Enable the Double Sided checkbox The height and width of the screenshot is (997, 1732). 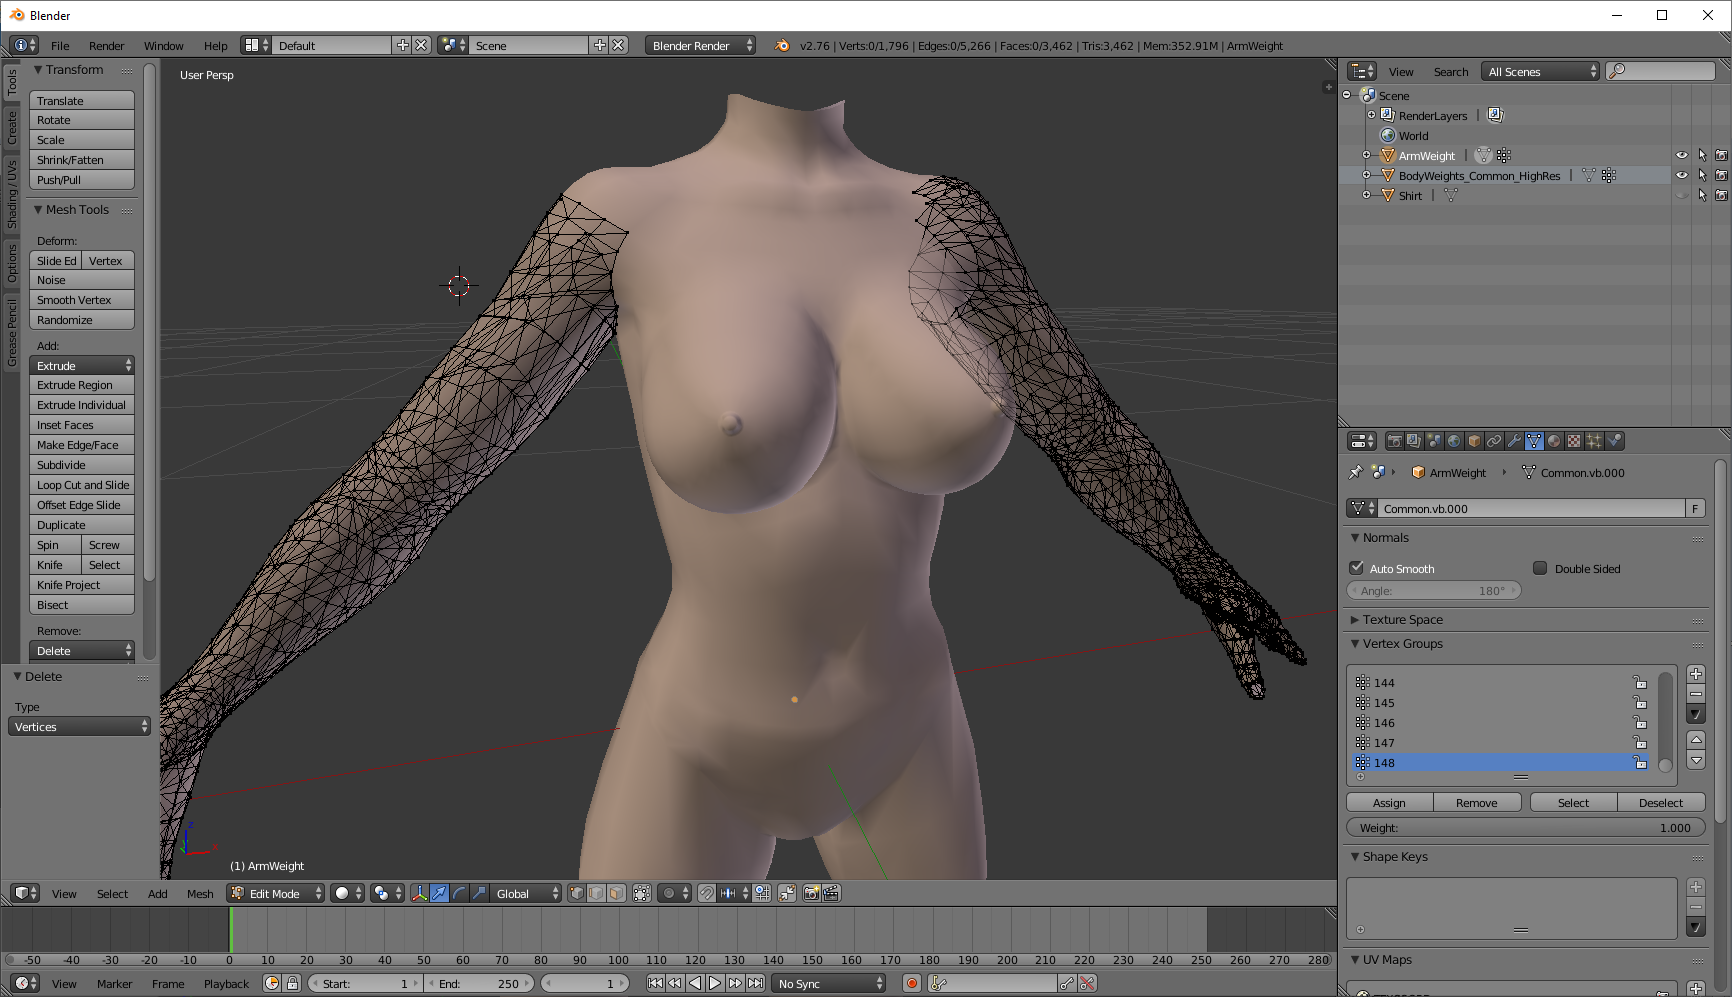point(1540,568)
